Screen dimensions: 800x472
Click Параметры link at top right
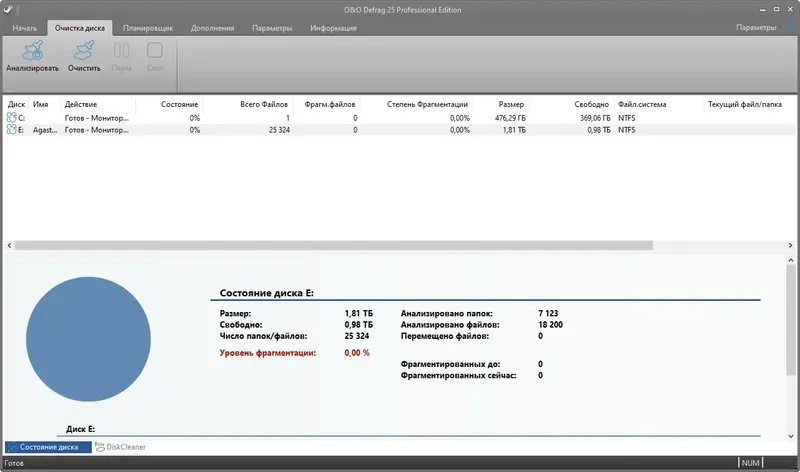[x=756, y=28]
